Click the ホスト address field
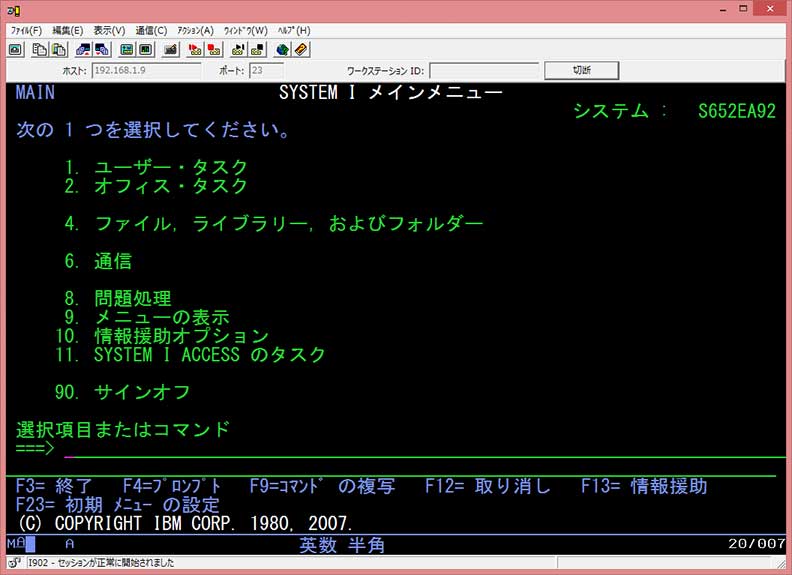The width and height of the screenshot is (792, 575). coord(148,71)
